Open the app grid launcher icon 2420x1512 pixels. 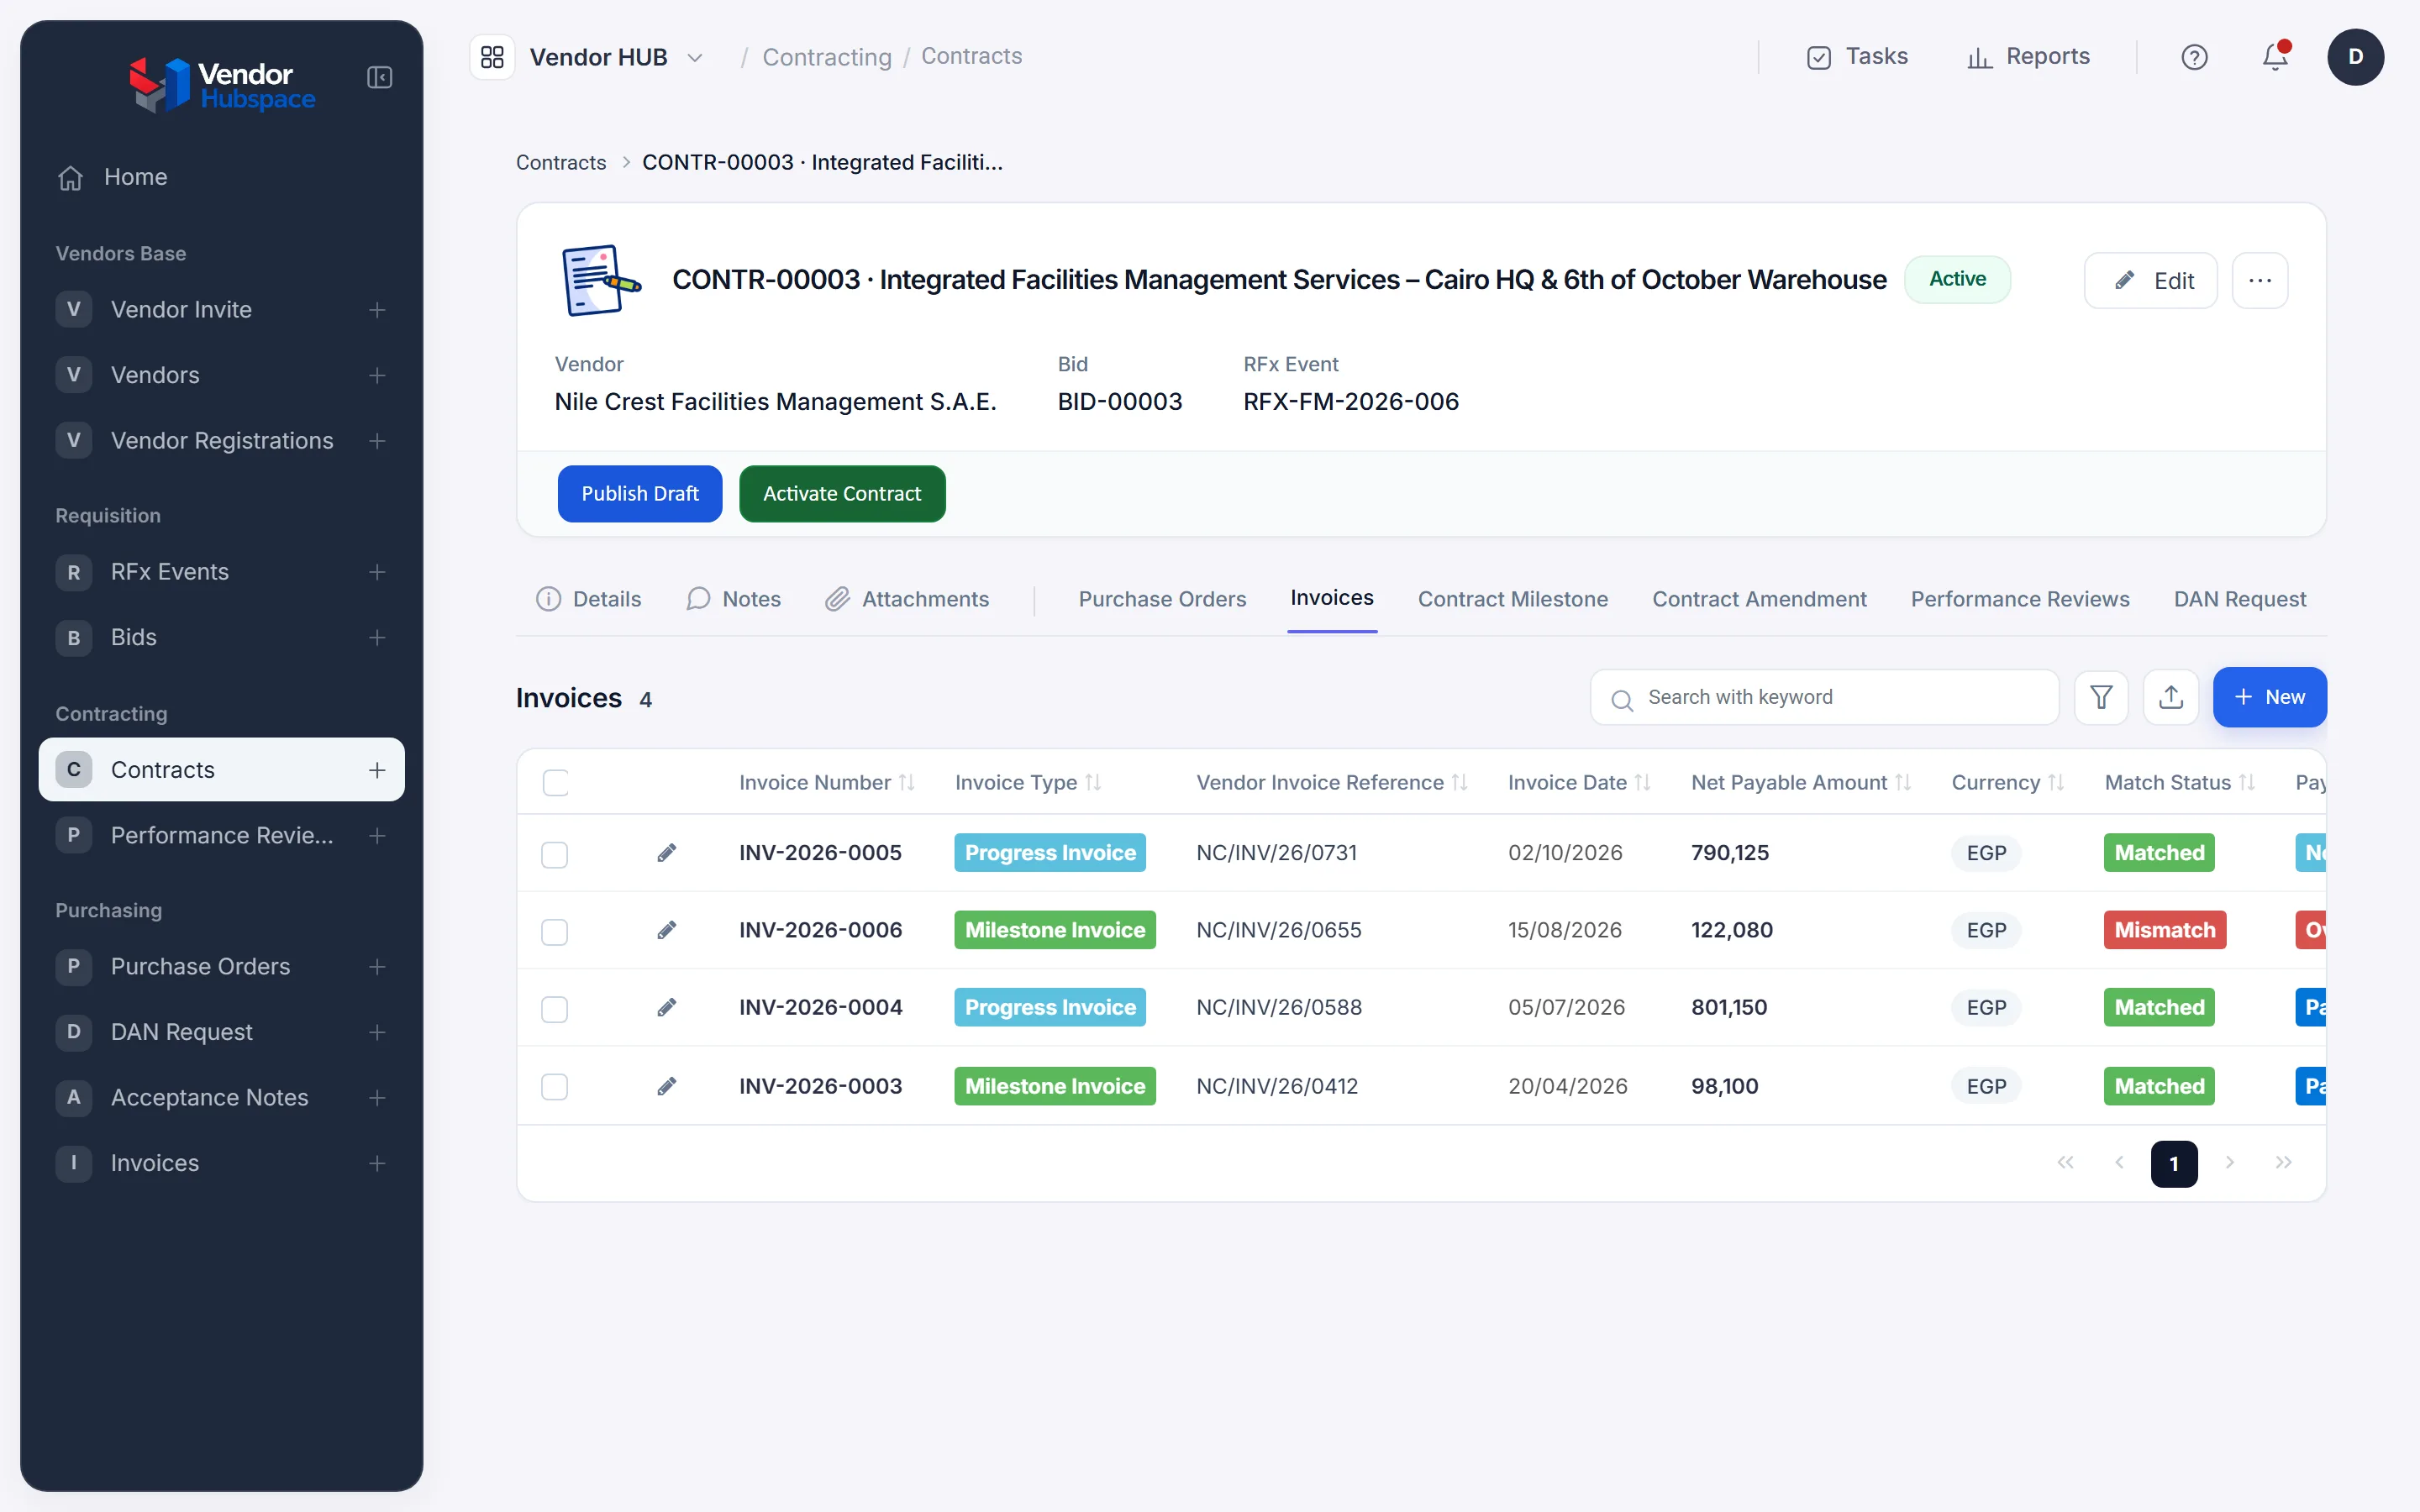pyautogui.click(x=492, y=57)
